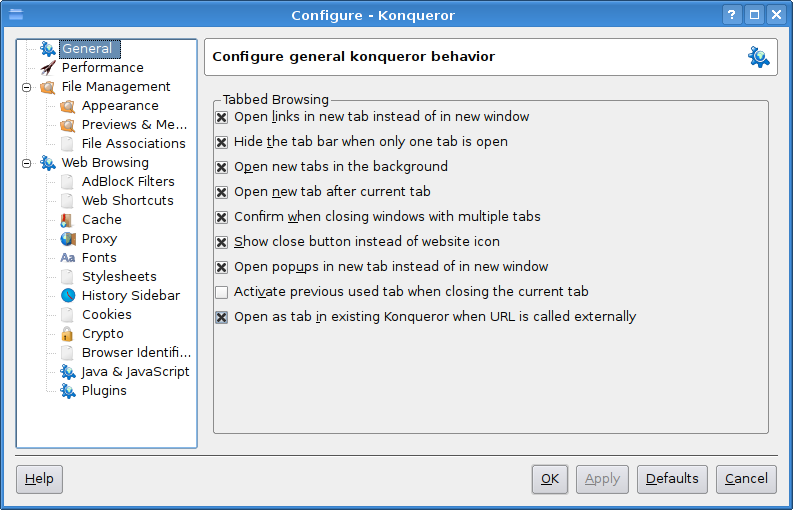Click the Java & JavaScript gear icon
The height and width of the screenshot is (510, 793).
tap(68, 372)
